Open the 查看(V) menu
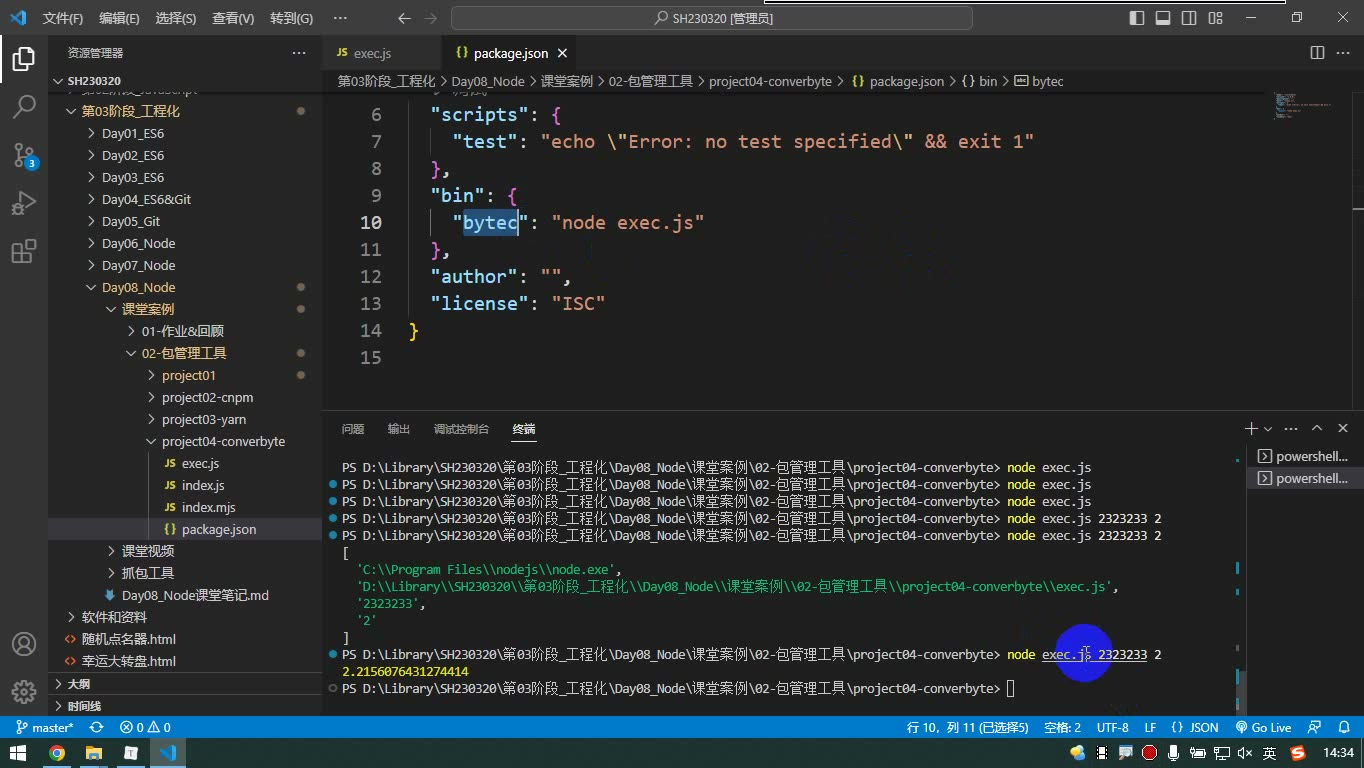This screenshot has height=768, width=1364. pyautogui.click(x=233, y=18)
